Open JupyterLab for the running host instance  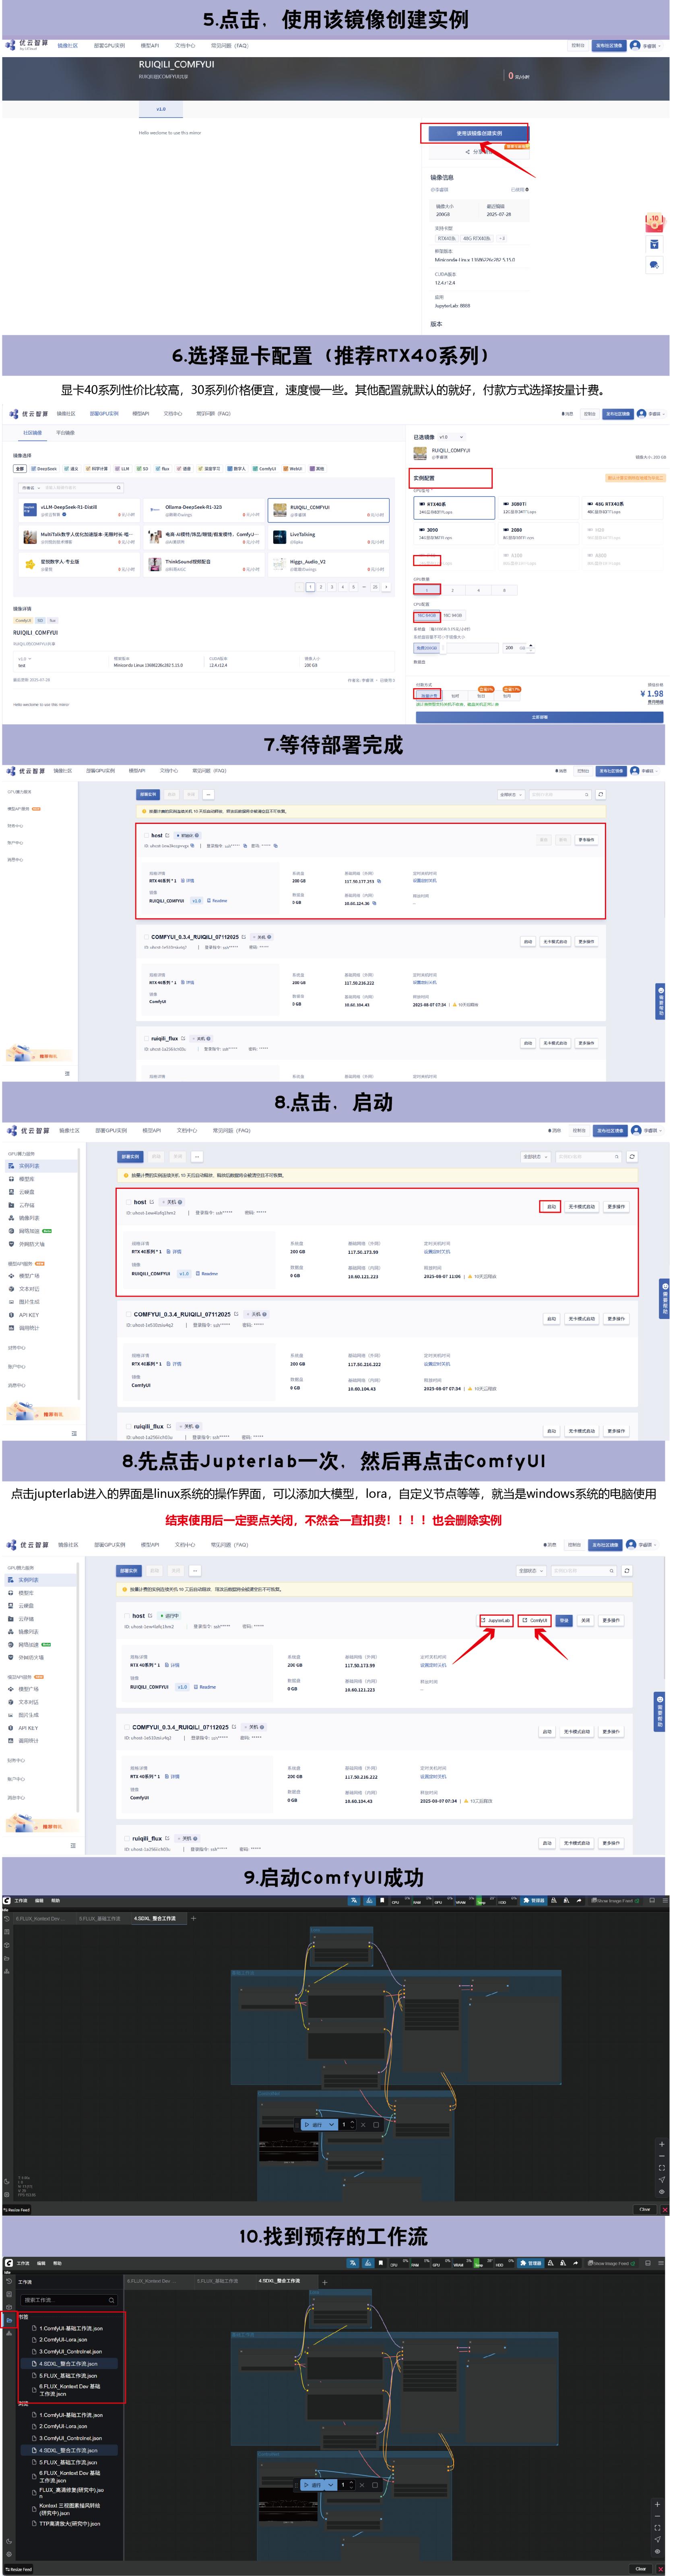tap(496, 1620)
